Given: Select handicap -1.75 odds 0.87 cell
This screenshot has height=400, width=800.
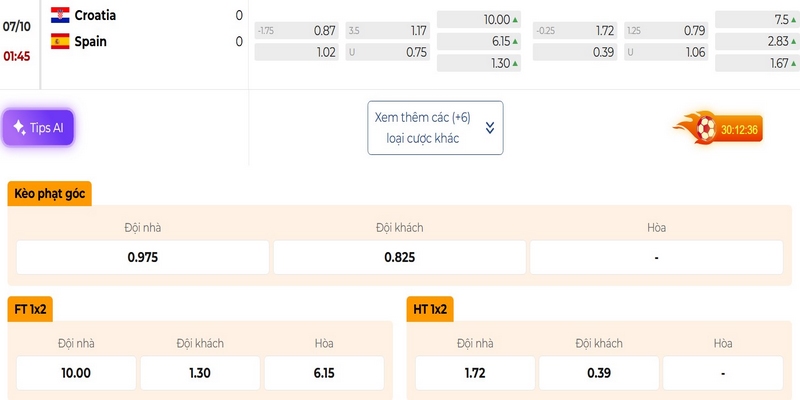Looking at the screenshot, I should point(296,31).
